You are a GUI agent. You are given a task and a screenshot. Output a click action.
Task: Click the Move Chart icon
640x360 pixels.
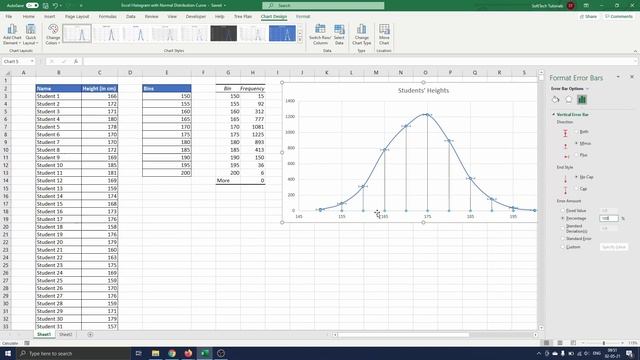point(384,29)
